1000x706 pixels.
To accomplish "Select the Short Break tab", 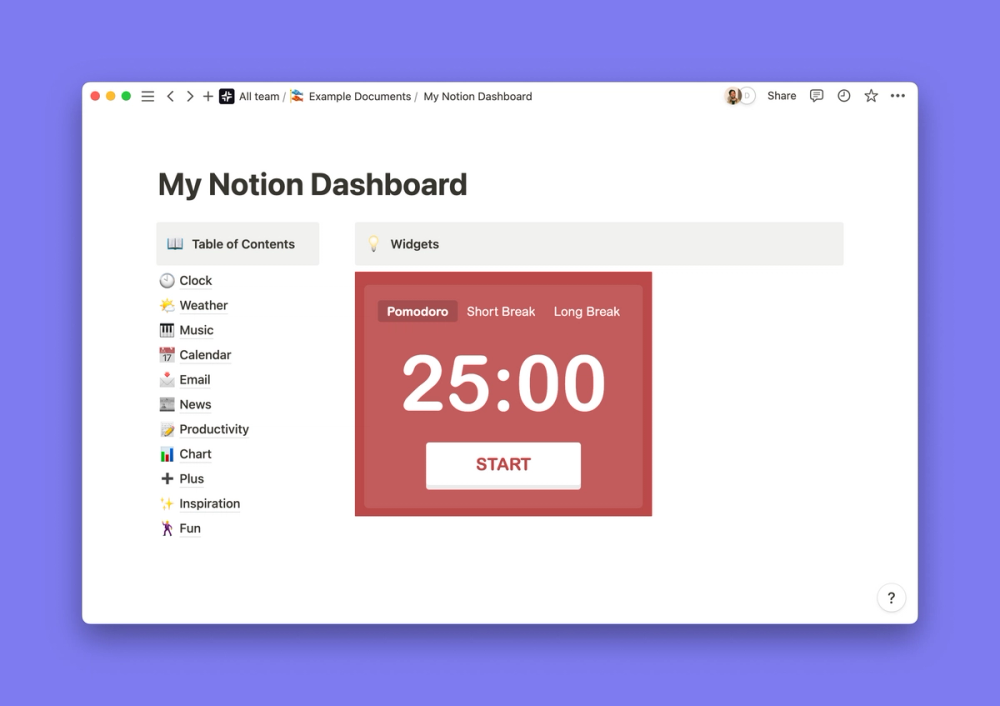I will (501, 311).
